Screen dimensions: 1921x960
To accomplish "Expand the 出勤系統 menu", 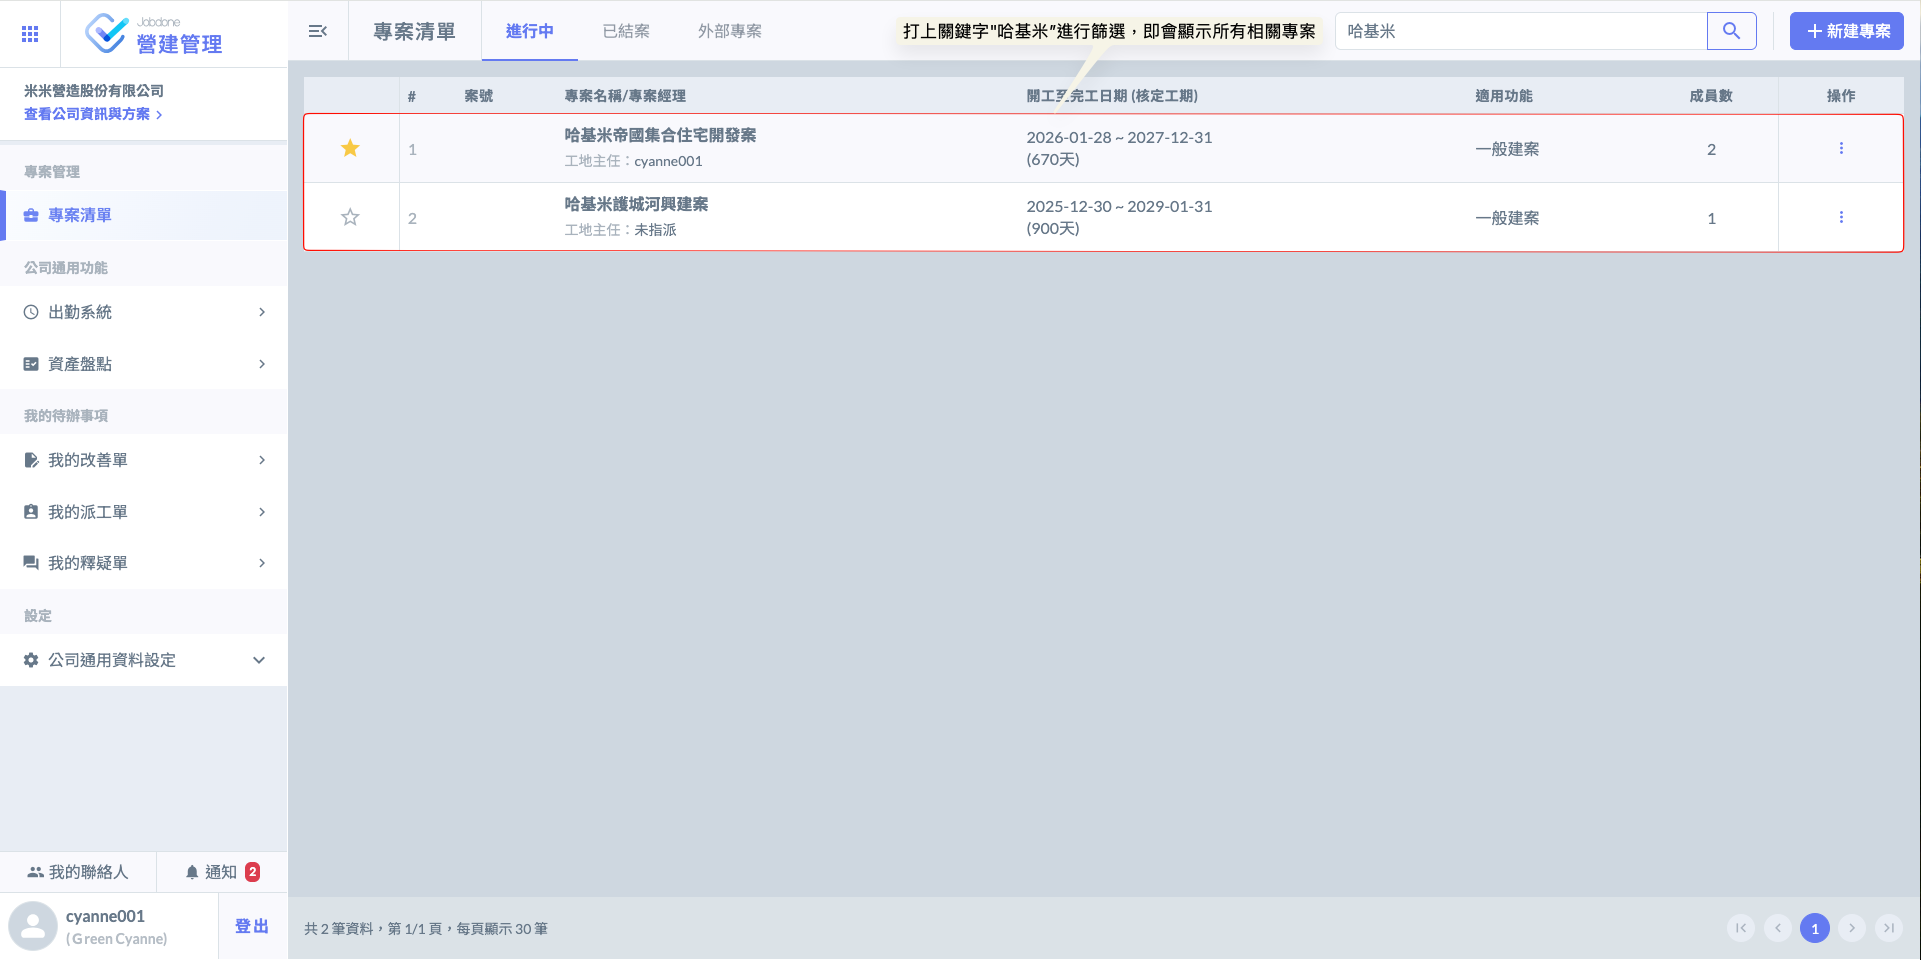I will click(x=144, y=312).
